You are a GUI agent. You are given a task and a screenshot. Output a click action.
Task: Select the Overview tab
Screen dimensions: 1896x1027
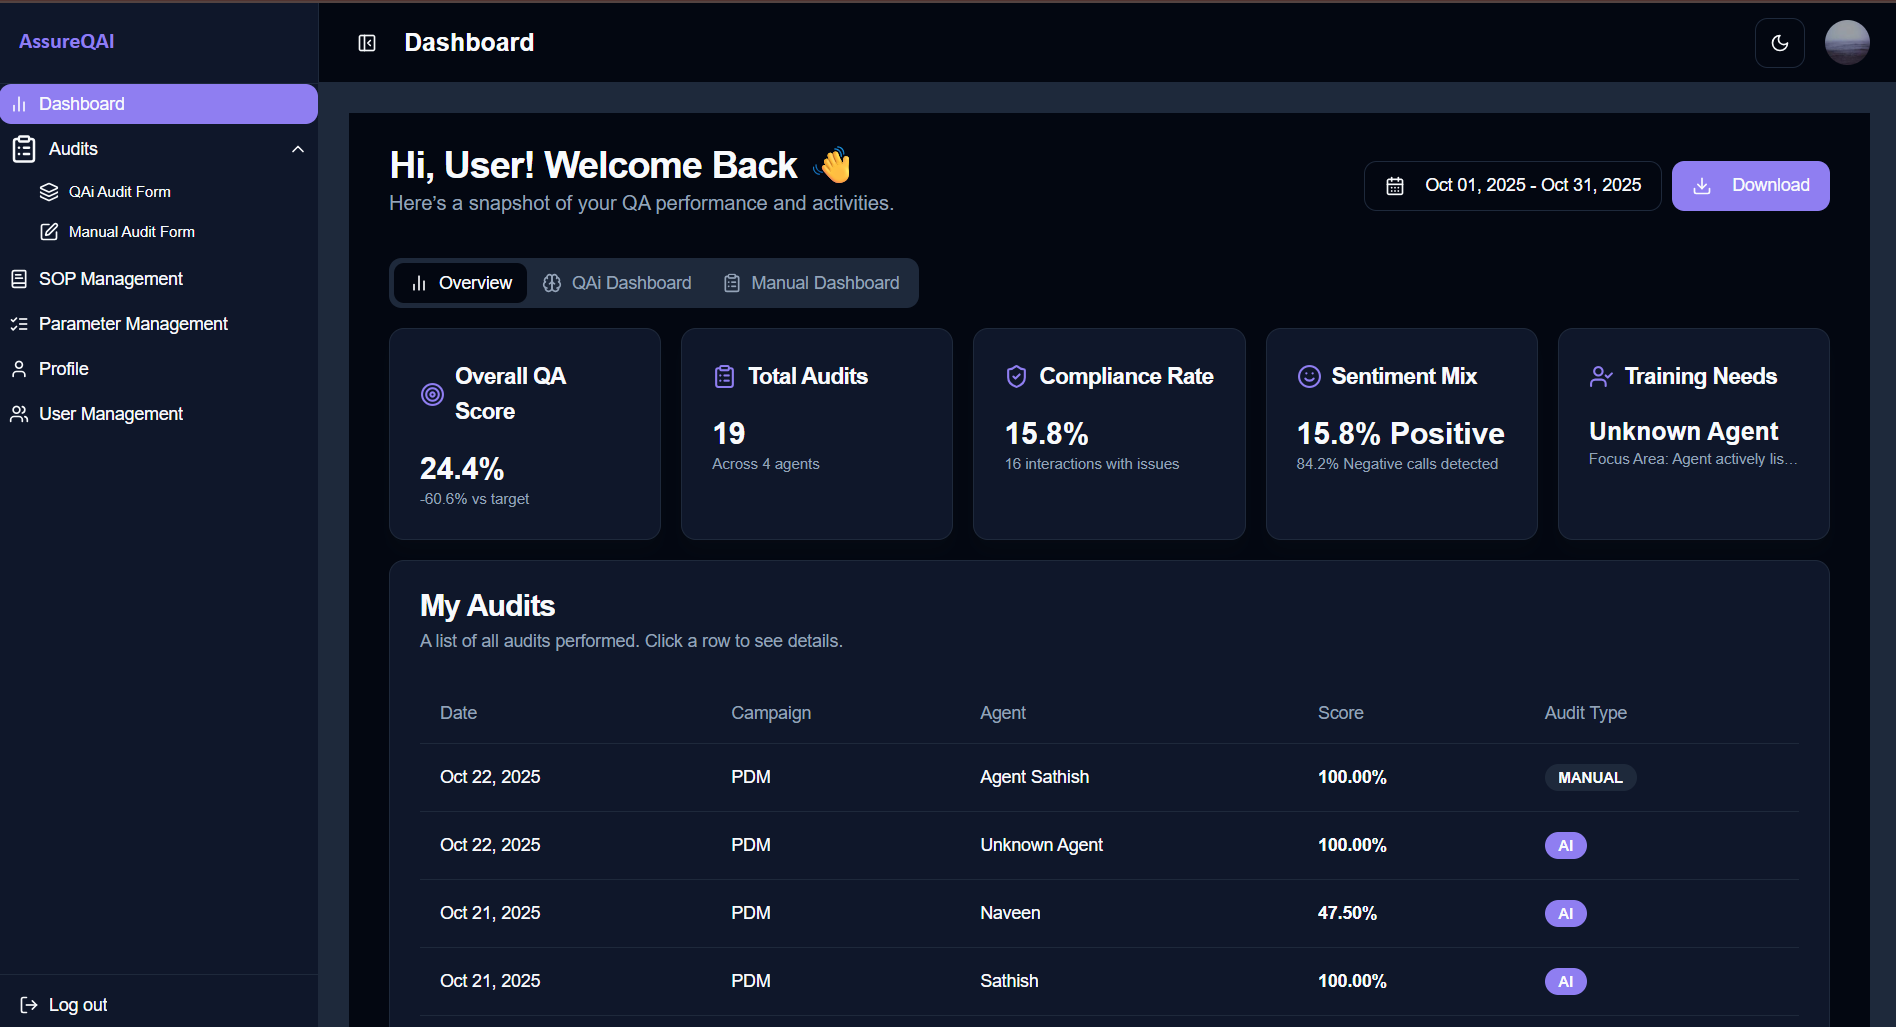tap(460, 283)
